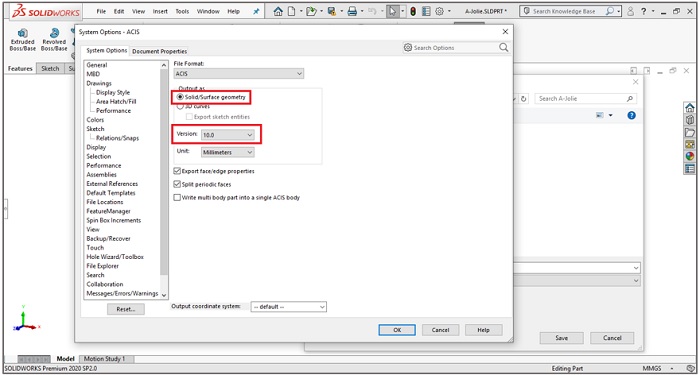Open the Tools menu
This screenshot has height=375, width=700.
click(x=182, y=12)
